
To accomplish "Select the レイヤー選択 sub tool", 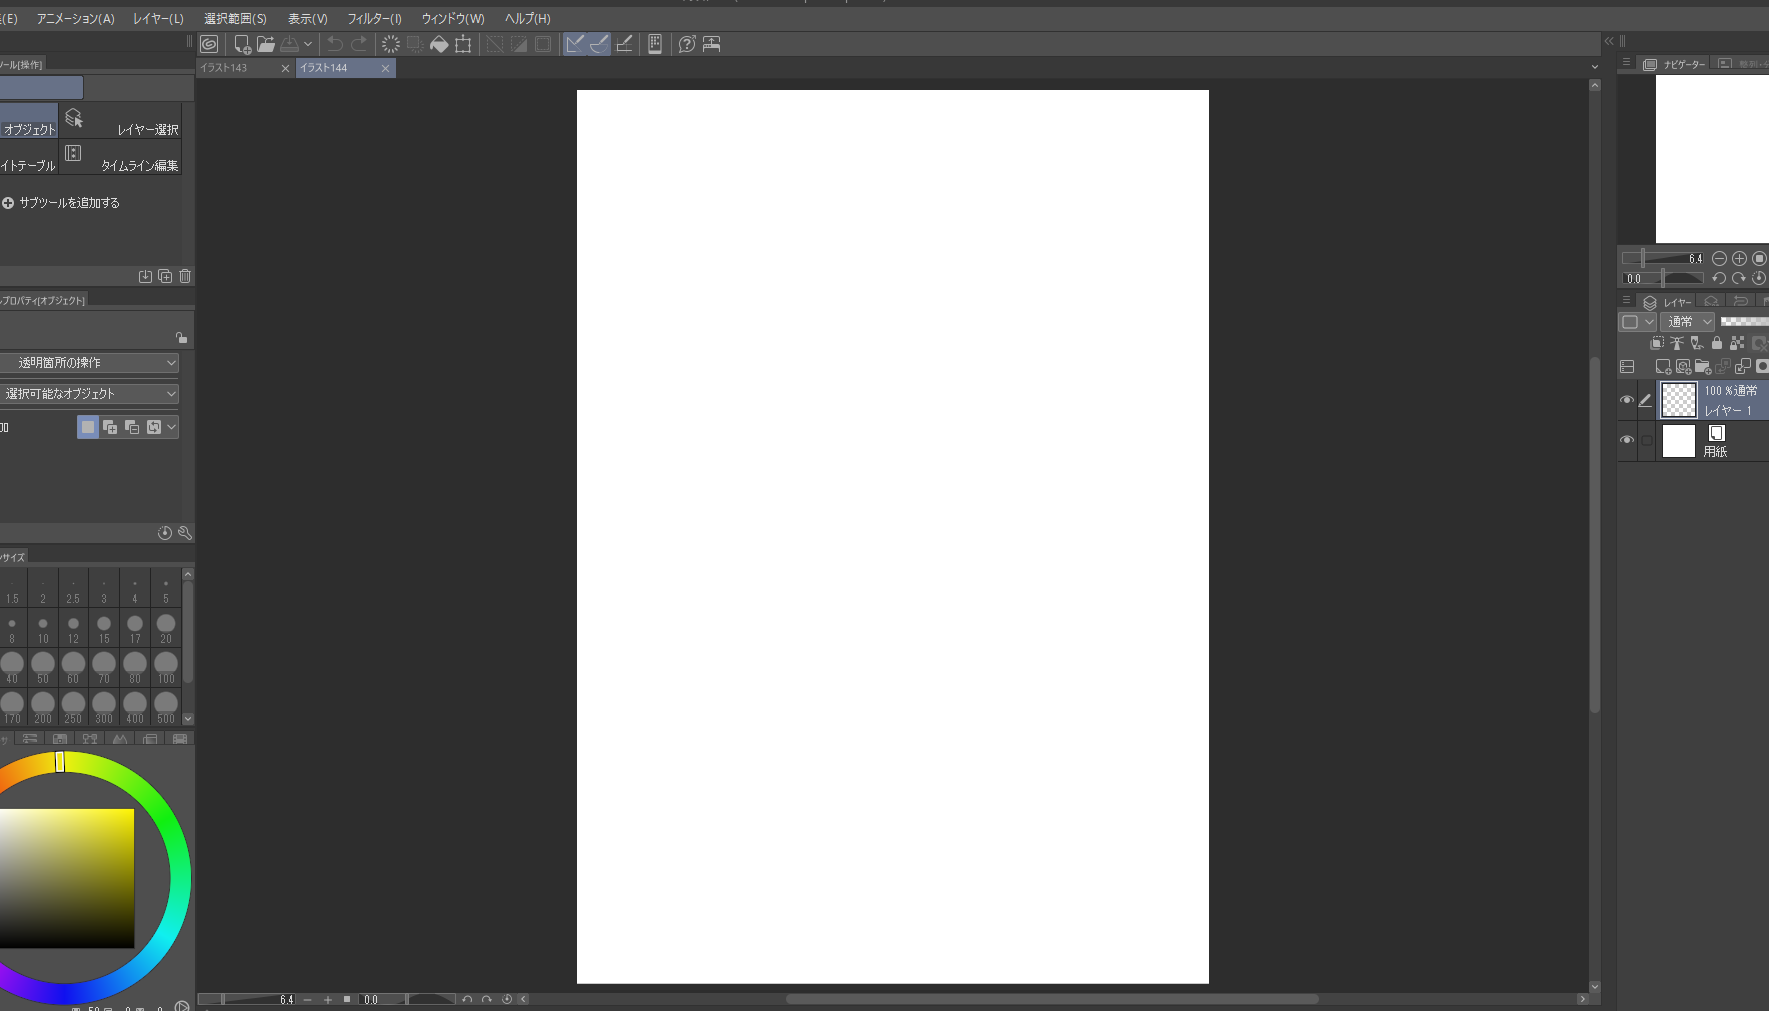I will (122, 122).
